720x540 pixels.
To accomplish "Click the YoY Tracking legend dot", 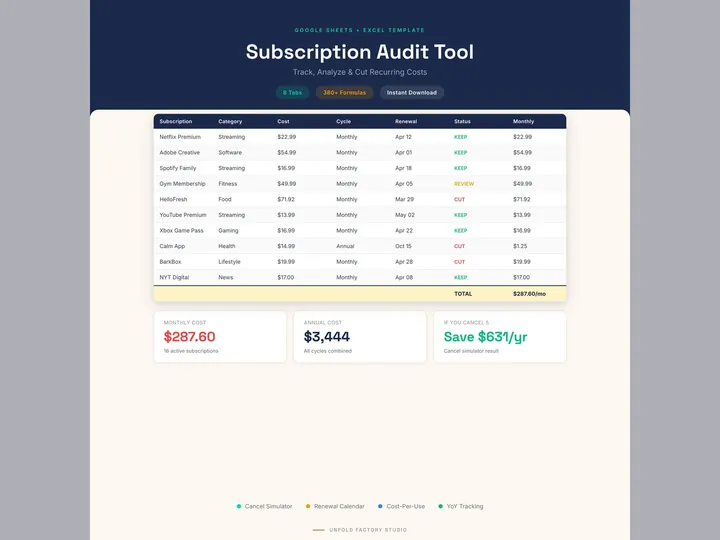I will pos(441,506).
